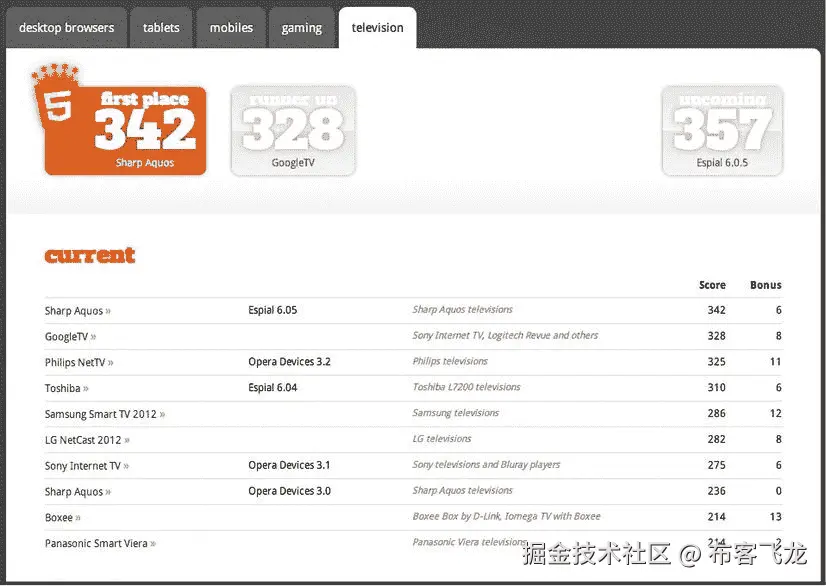This screenshot has width=826, height=586.
Task: Click the score 310 for Toshiba
Action: tap(716, 388)
